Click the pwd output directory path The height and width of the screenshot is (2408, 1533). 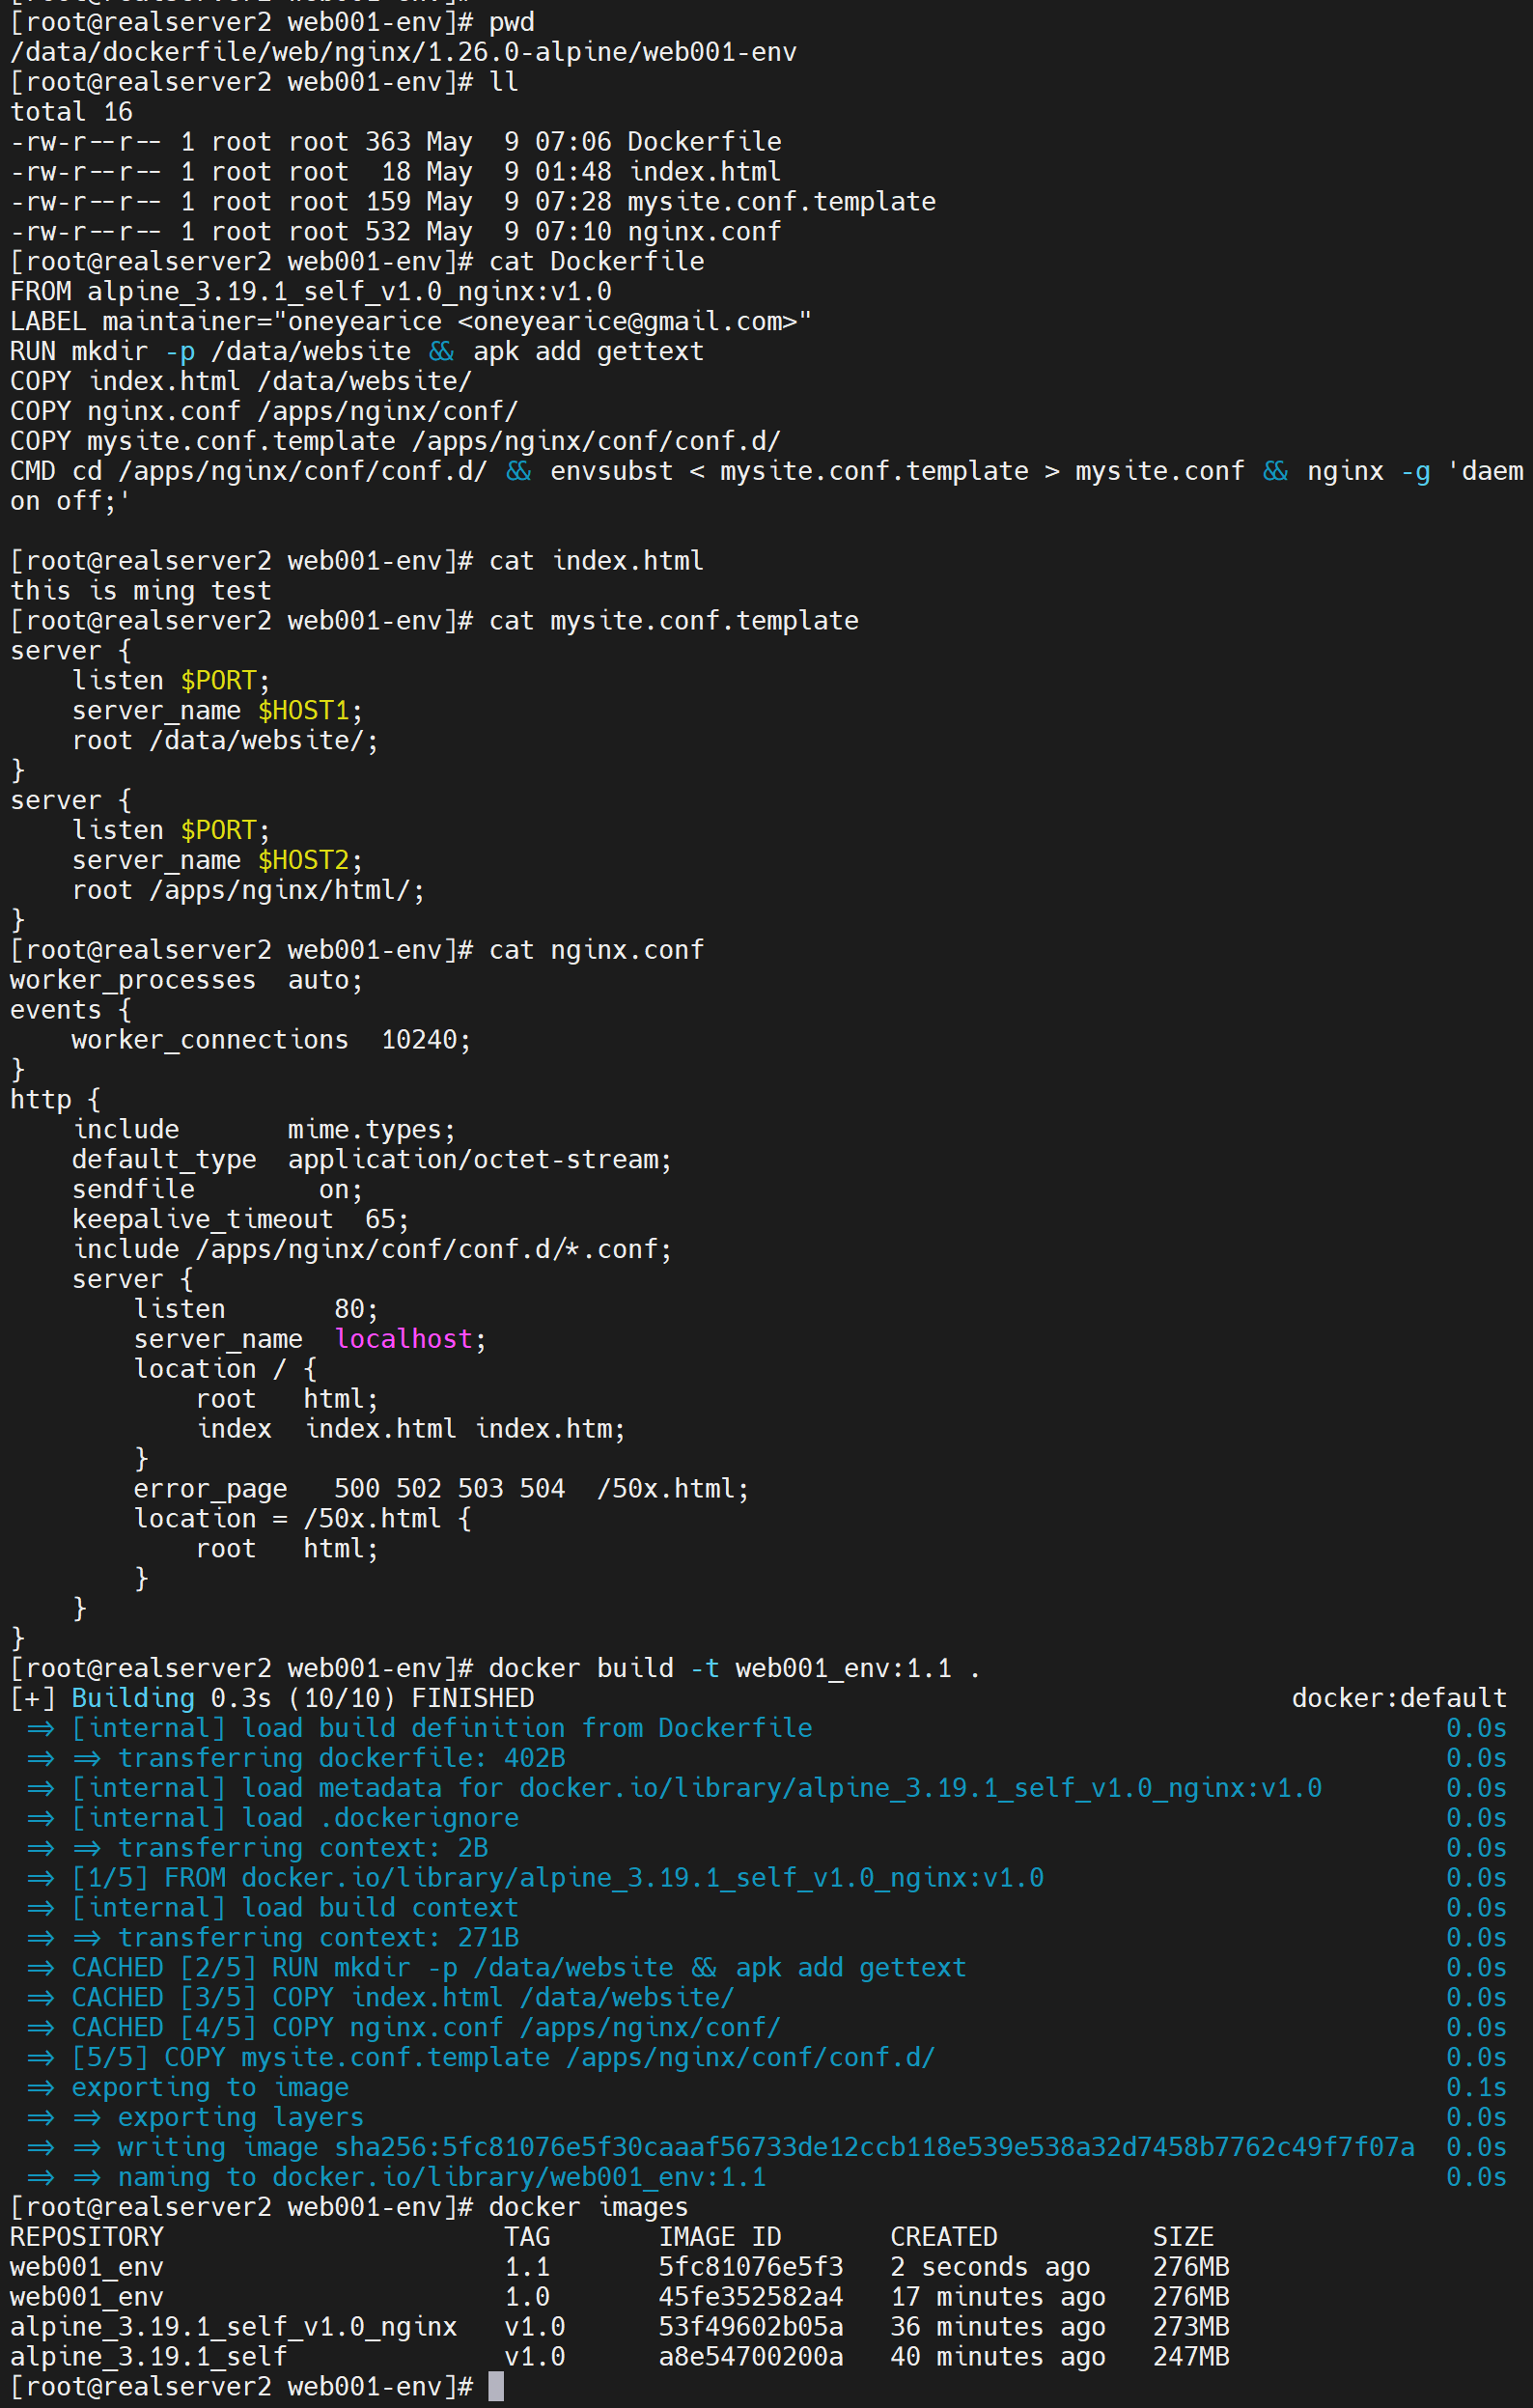coord(403,52)
